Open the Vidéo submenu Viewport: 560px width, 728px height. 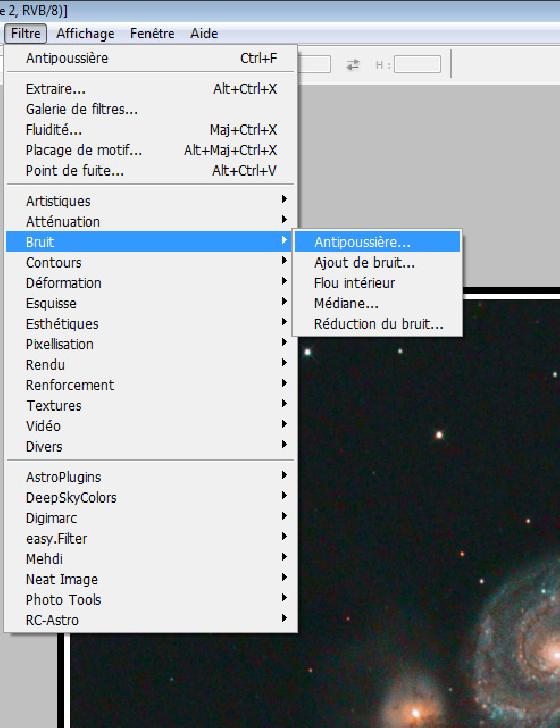(x=151, y=426)
